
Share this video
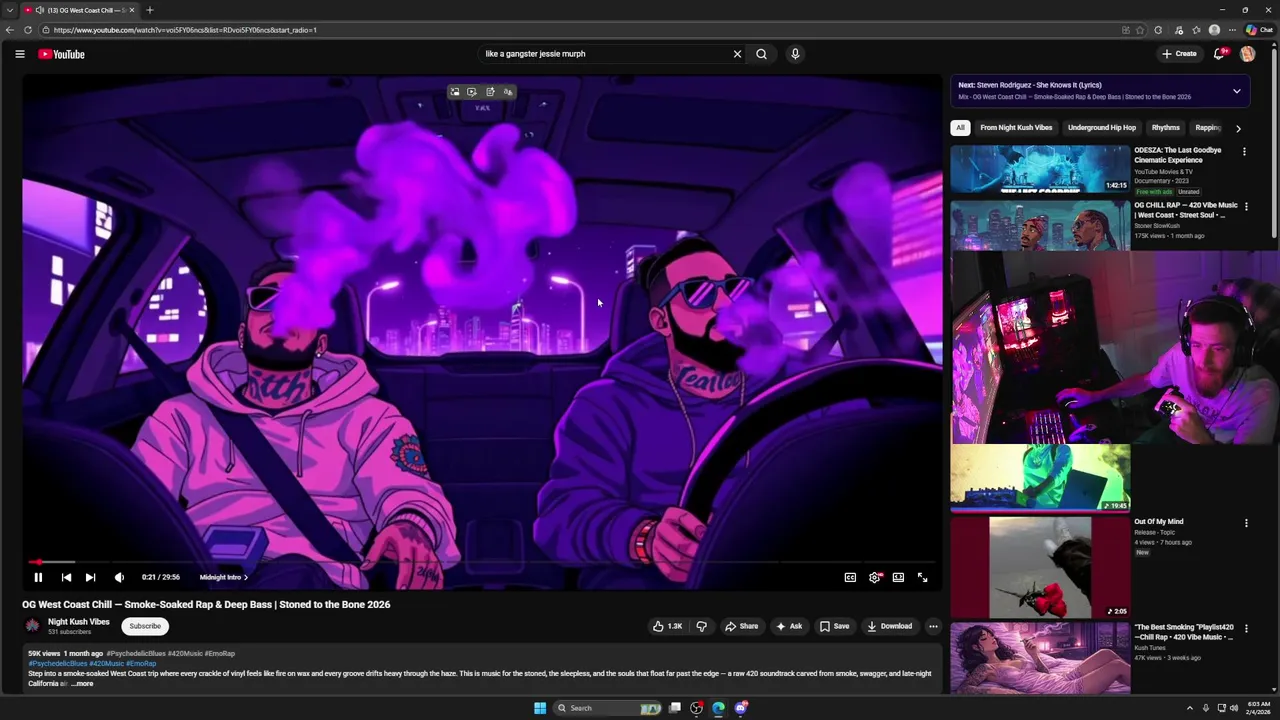(741, 626)
